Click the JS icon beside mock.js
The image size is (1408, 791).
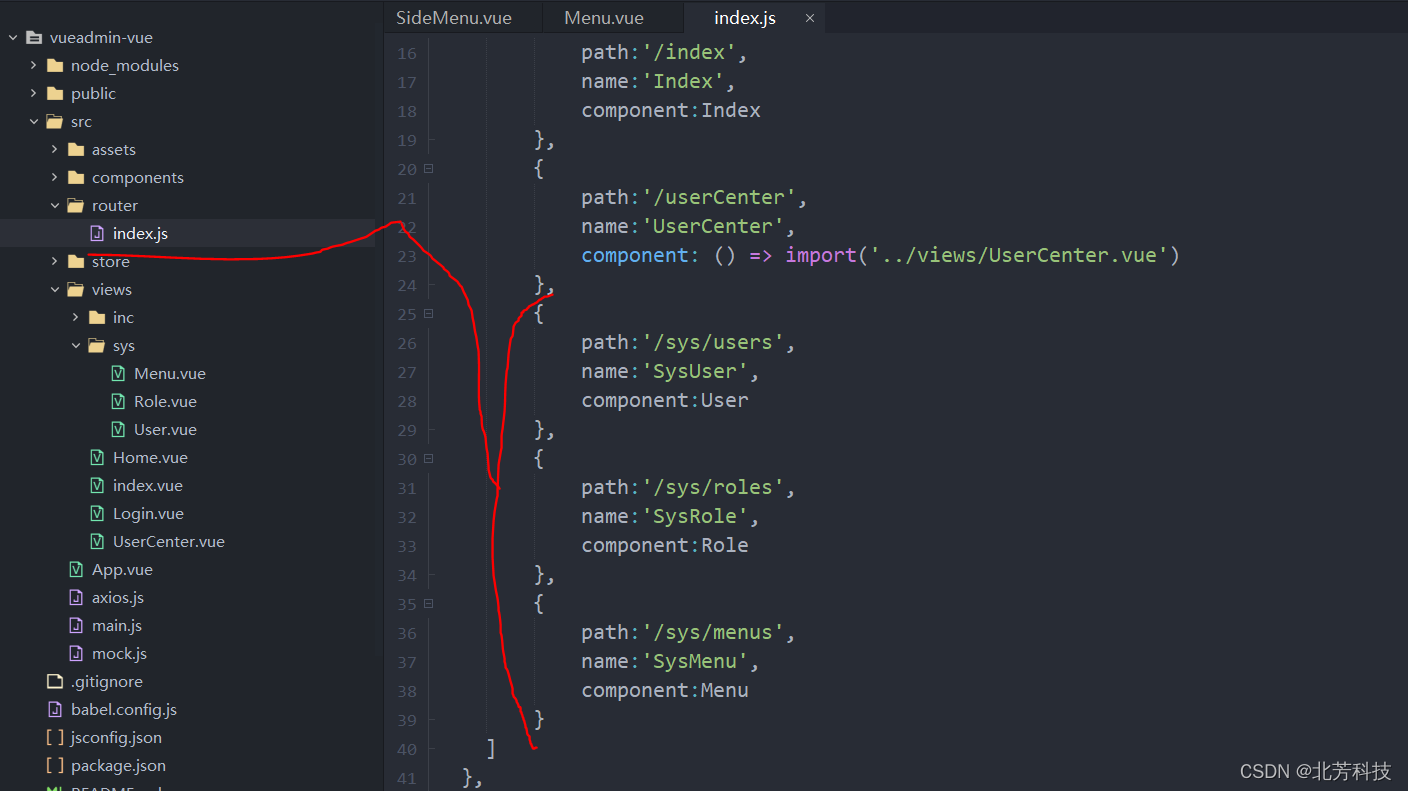point(76,654)
